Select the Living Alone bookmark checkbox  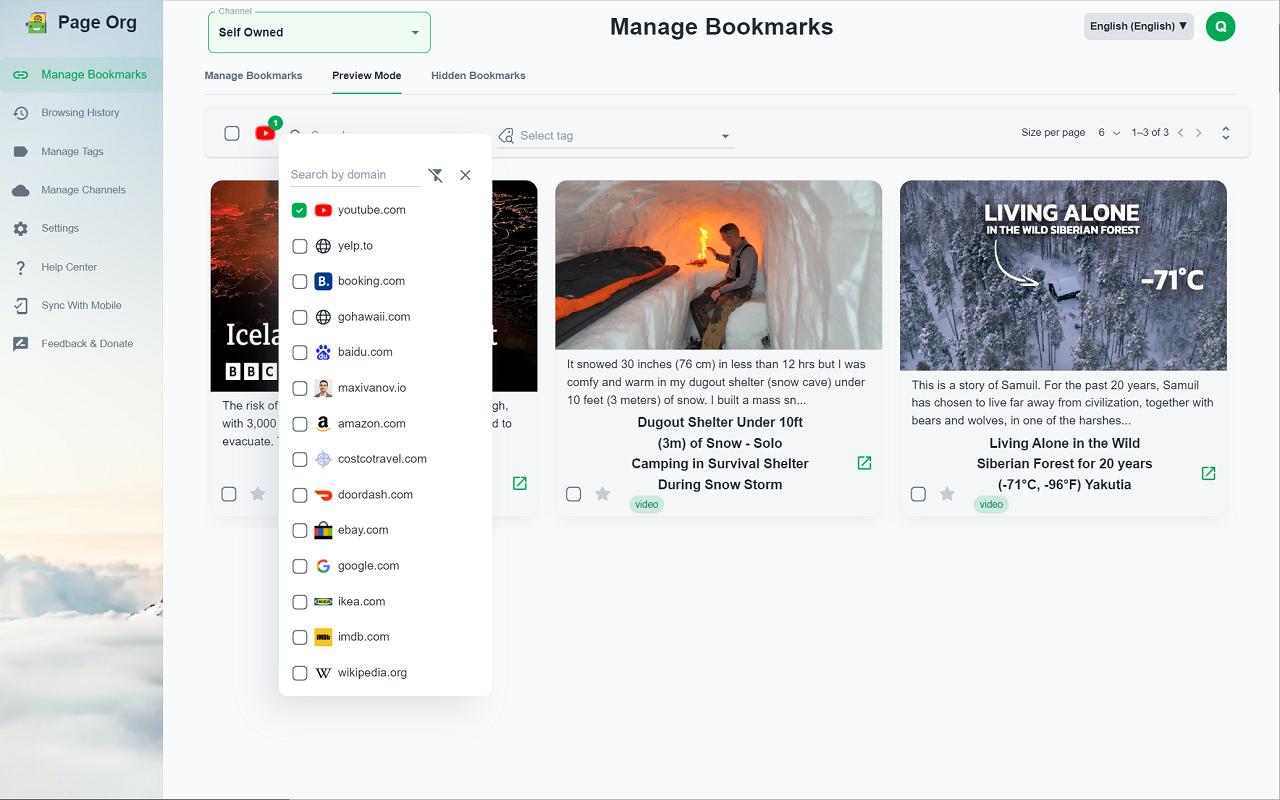918,494
